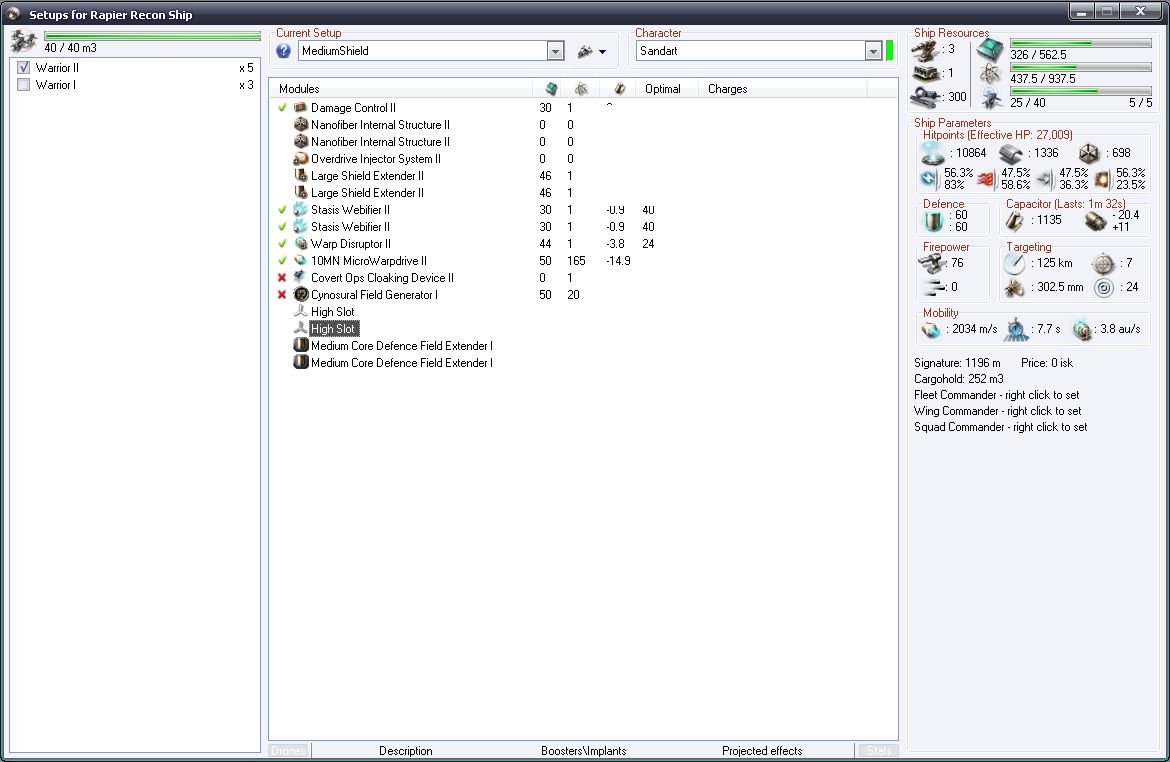Toggle Damage Control II active checkmark
The width and height of the screenshot is (1170, 762).
click(x=282, y=107)
